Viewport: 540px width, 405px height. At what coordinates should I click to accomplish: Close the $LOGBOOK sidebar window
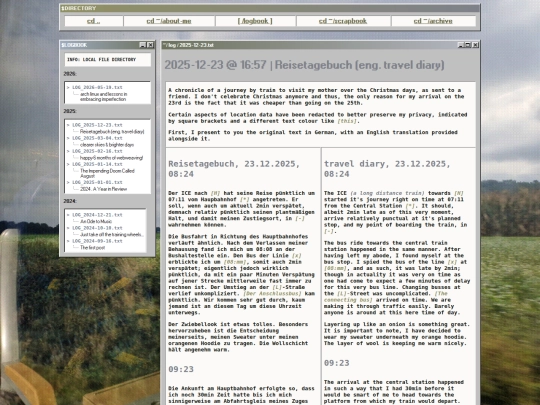pos(150,45)
